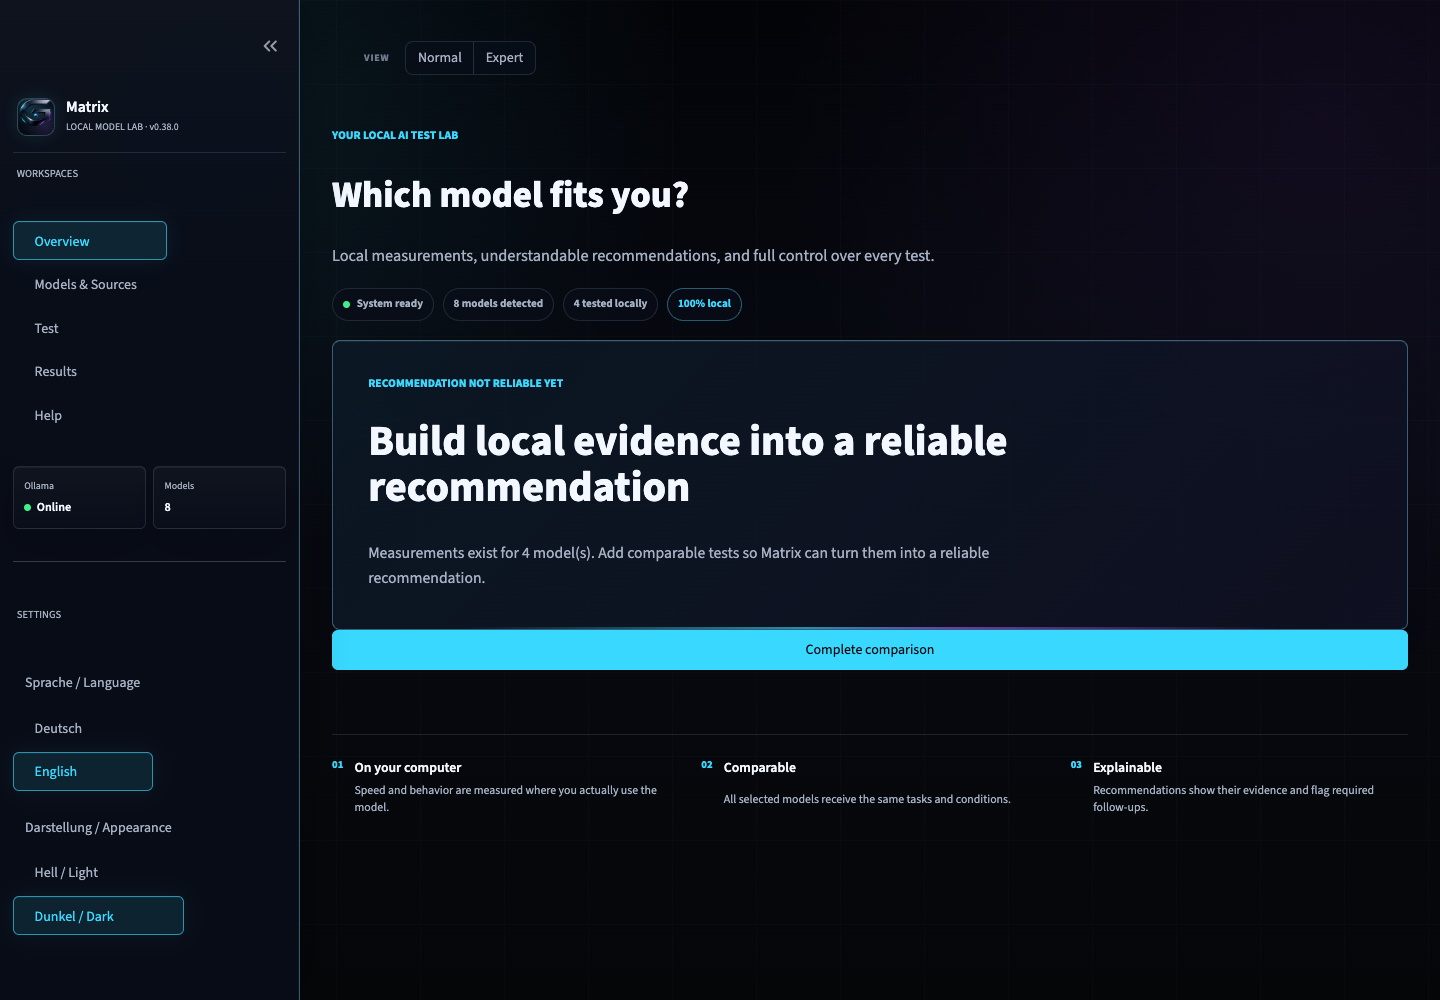This screenshot has width=1440, height=1000.
Task: Choose the Hell / Light appearance
Action: [66, 873]
